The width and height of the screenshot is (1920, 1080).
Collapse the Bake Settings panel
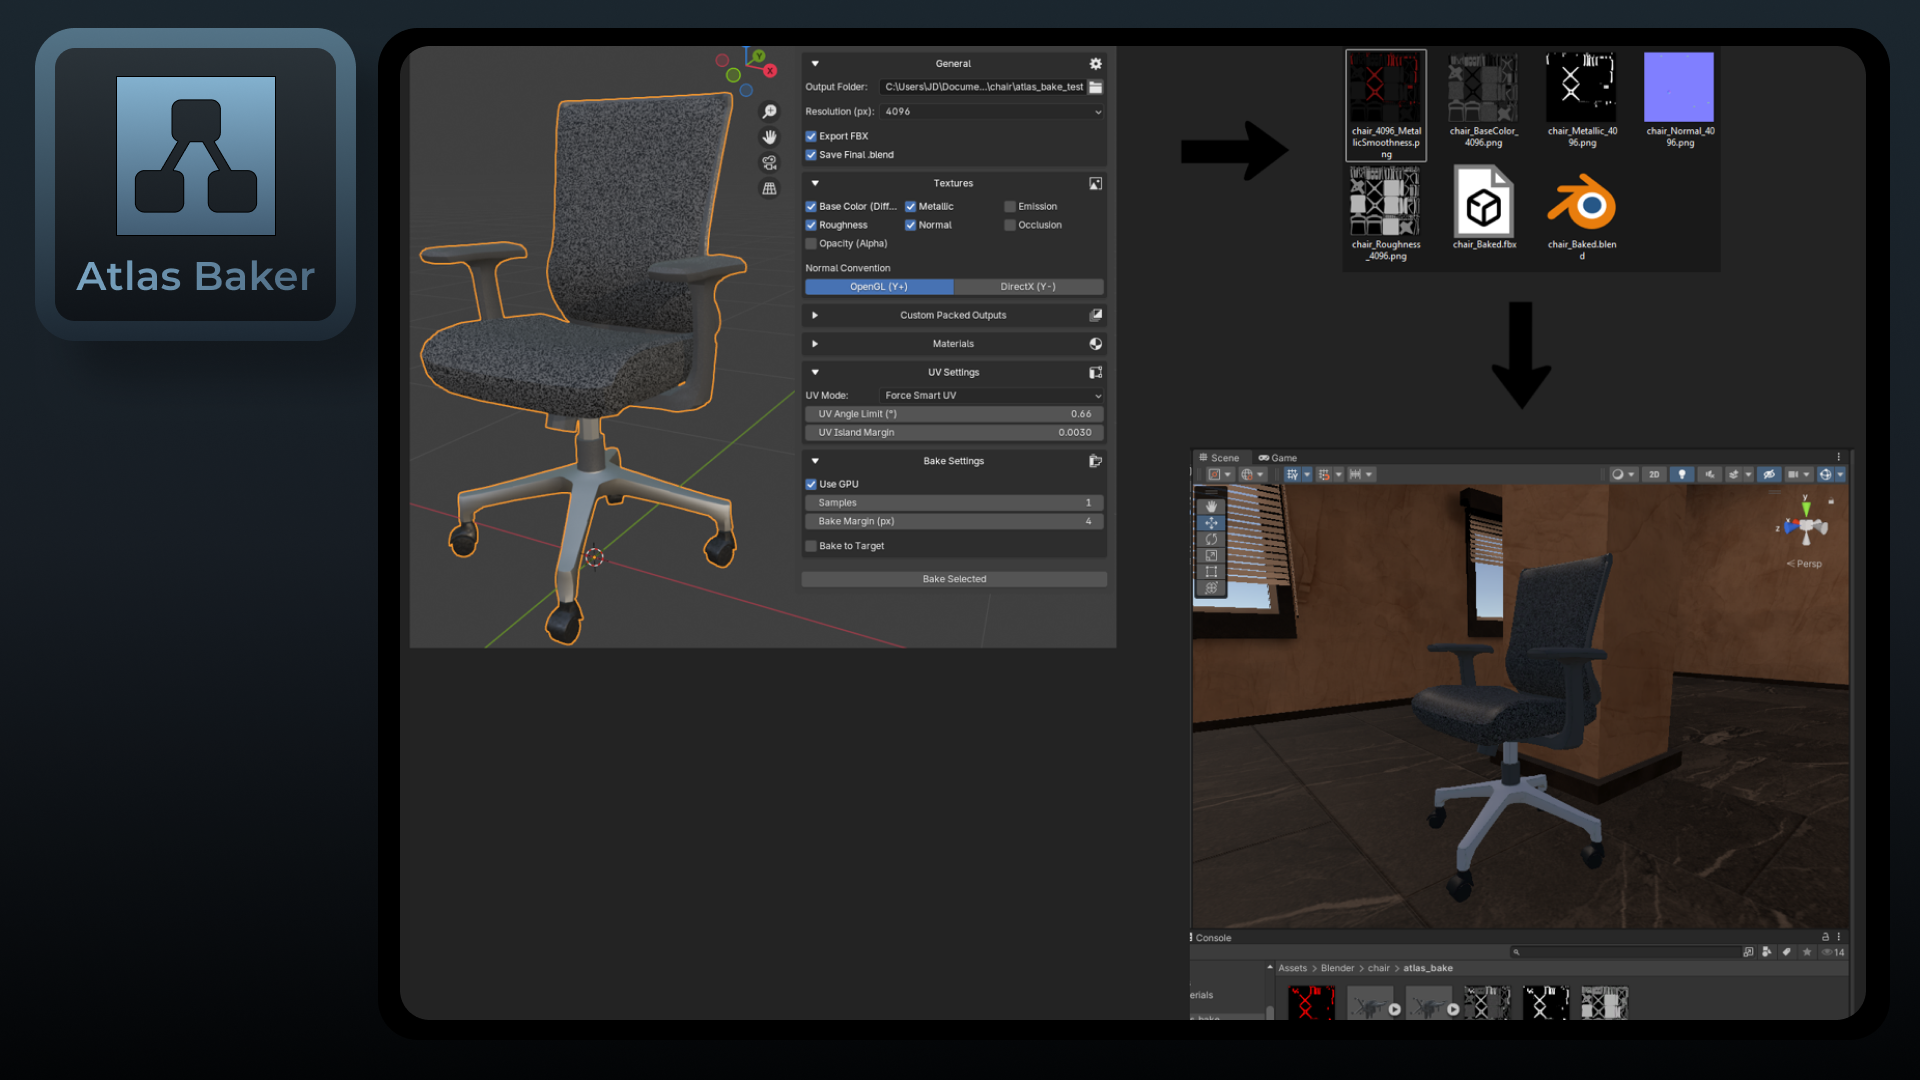click(815, 461)
